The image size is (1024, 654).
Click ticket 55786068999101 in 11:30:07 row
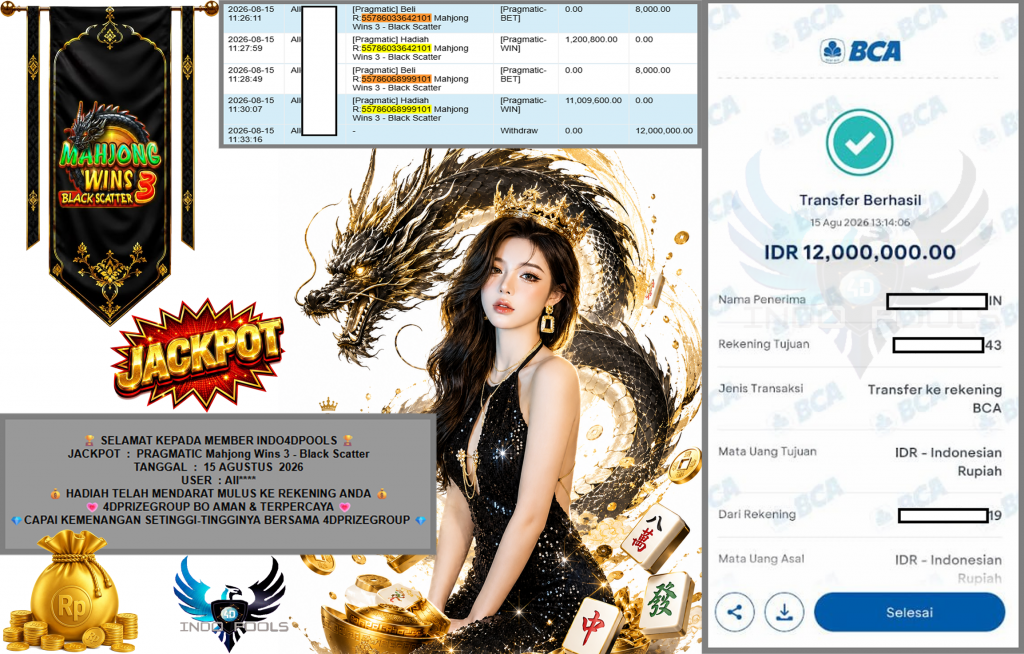[x=396, y=109]
